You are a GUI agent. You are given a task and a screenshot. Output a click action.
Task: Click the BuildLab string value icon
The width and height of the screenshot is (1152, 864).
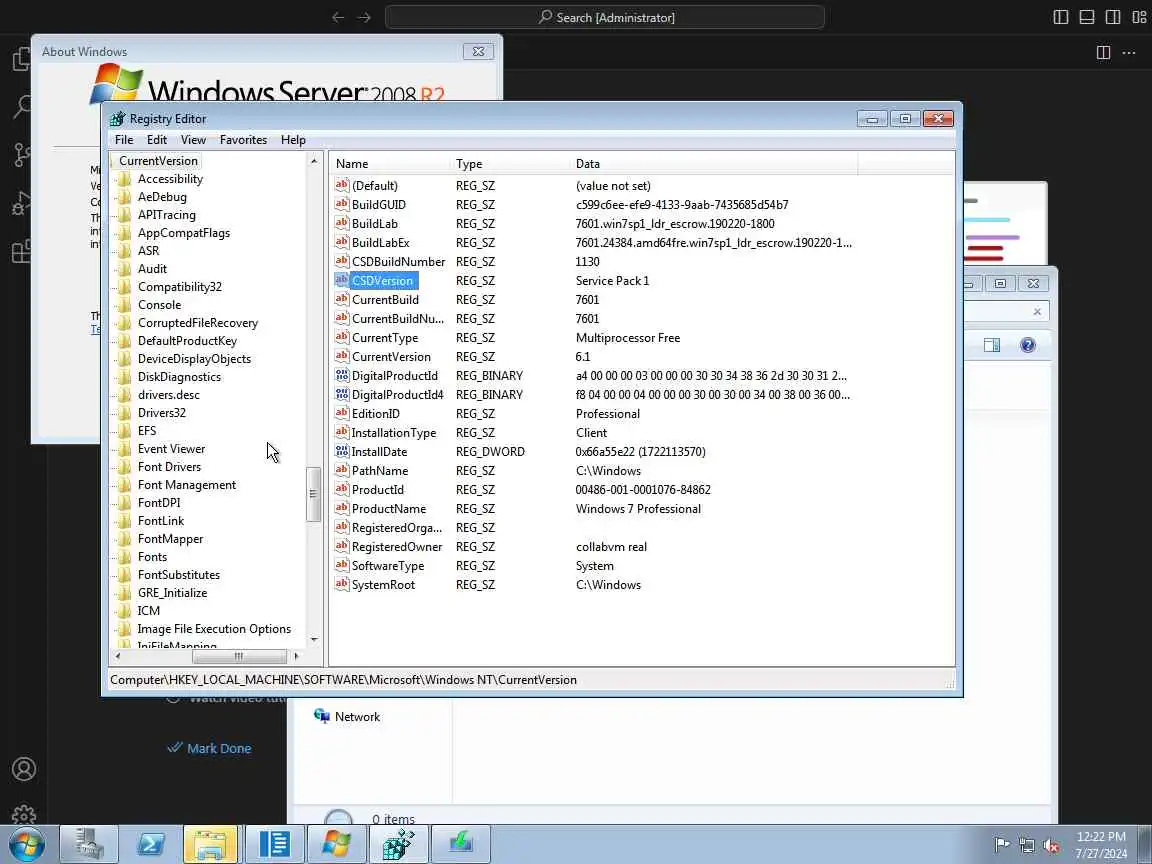coord(342,223)
